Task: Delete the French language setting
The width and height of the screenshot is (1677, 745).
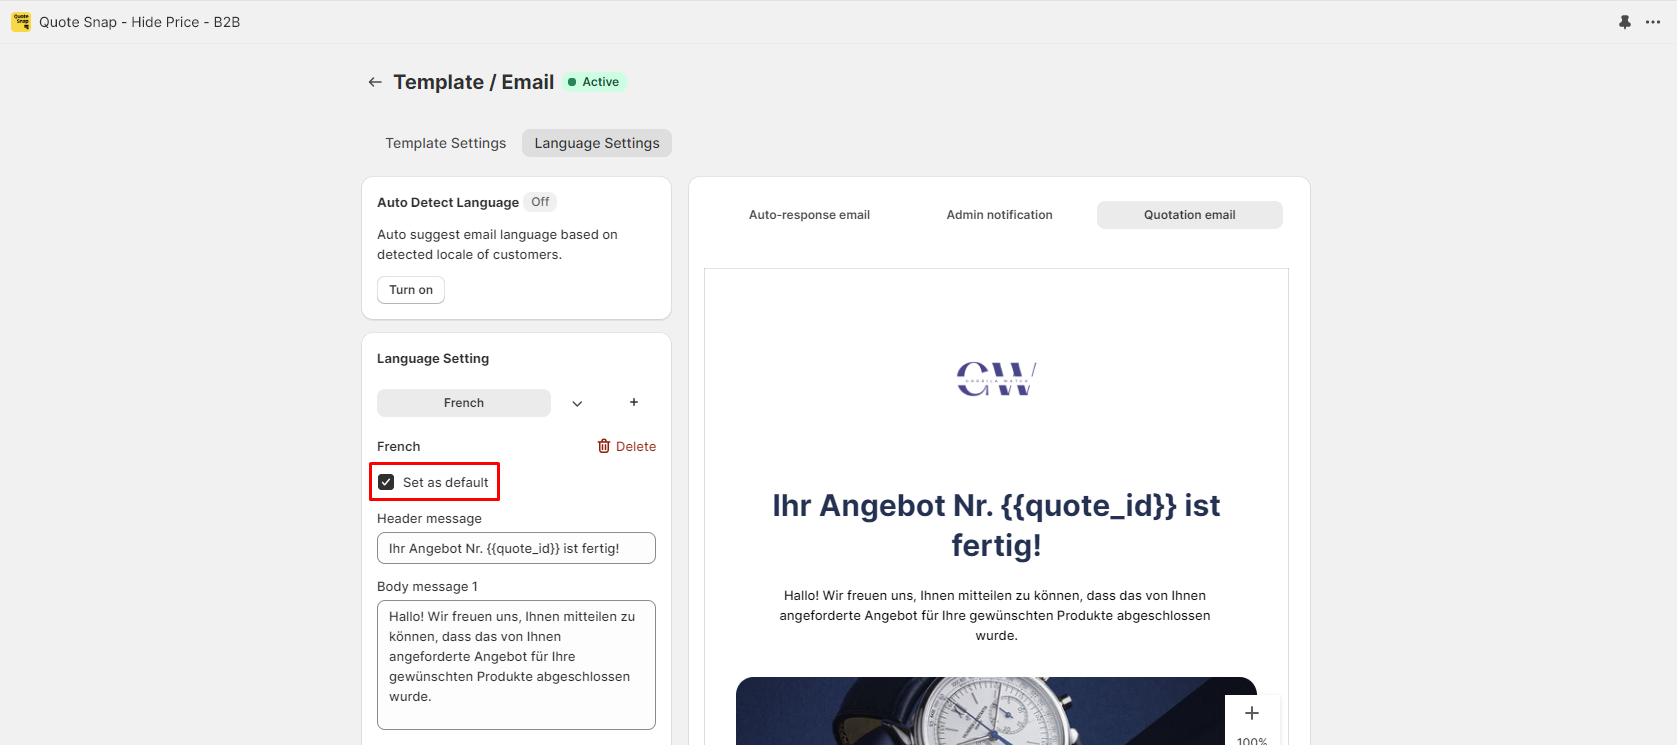Action: 627,446
